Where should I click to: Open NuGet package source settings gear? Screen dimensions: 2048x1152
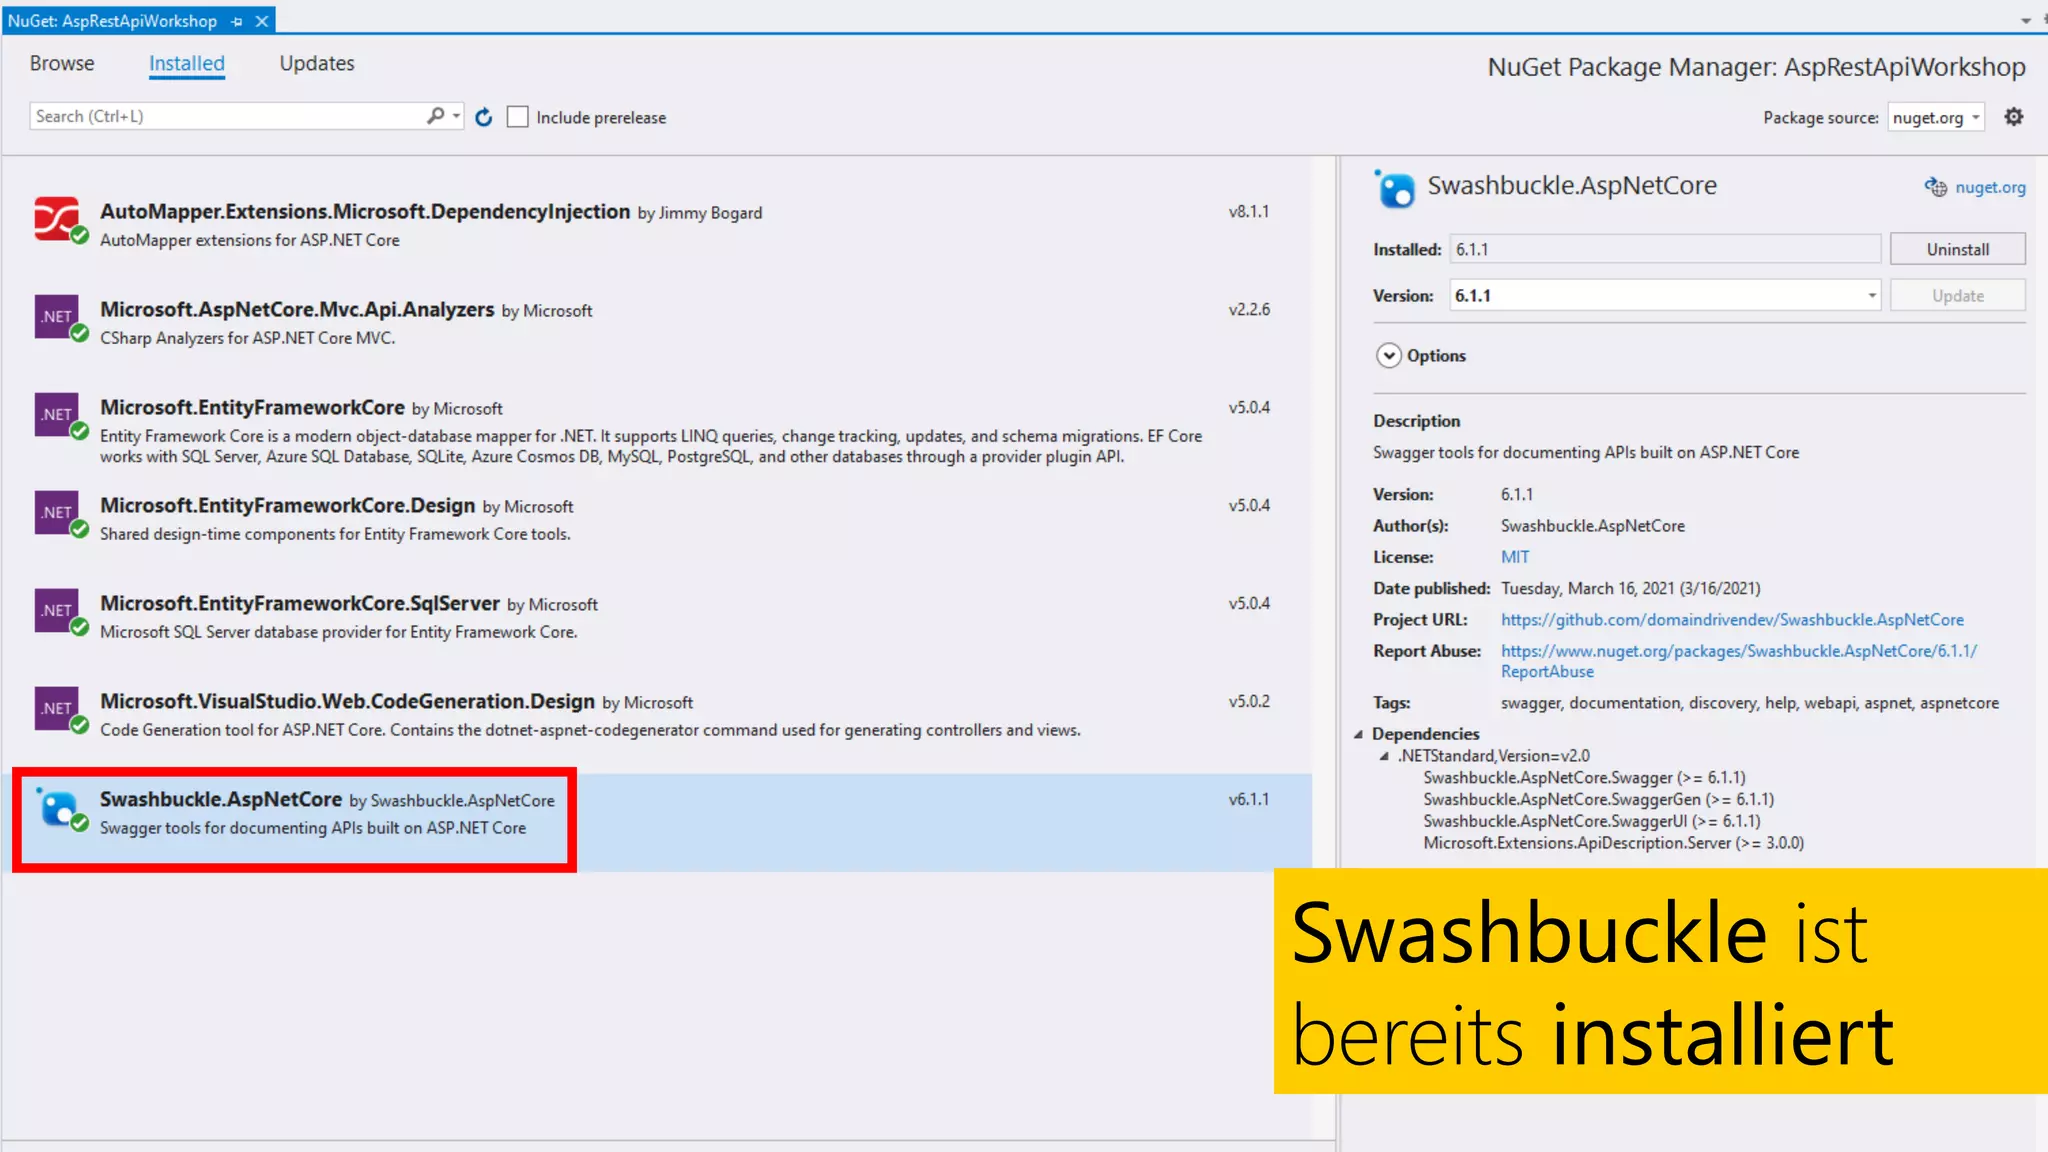[x=2013, y=117]
